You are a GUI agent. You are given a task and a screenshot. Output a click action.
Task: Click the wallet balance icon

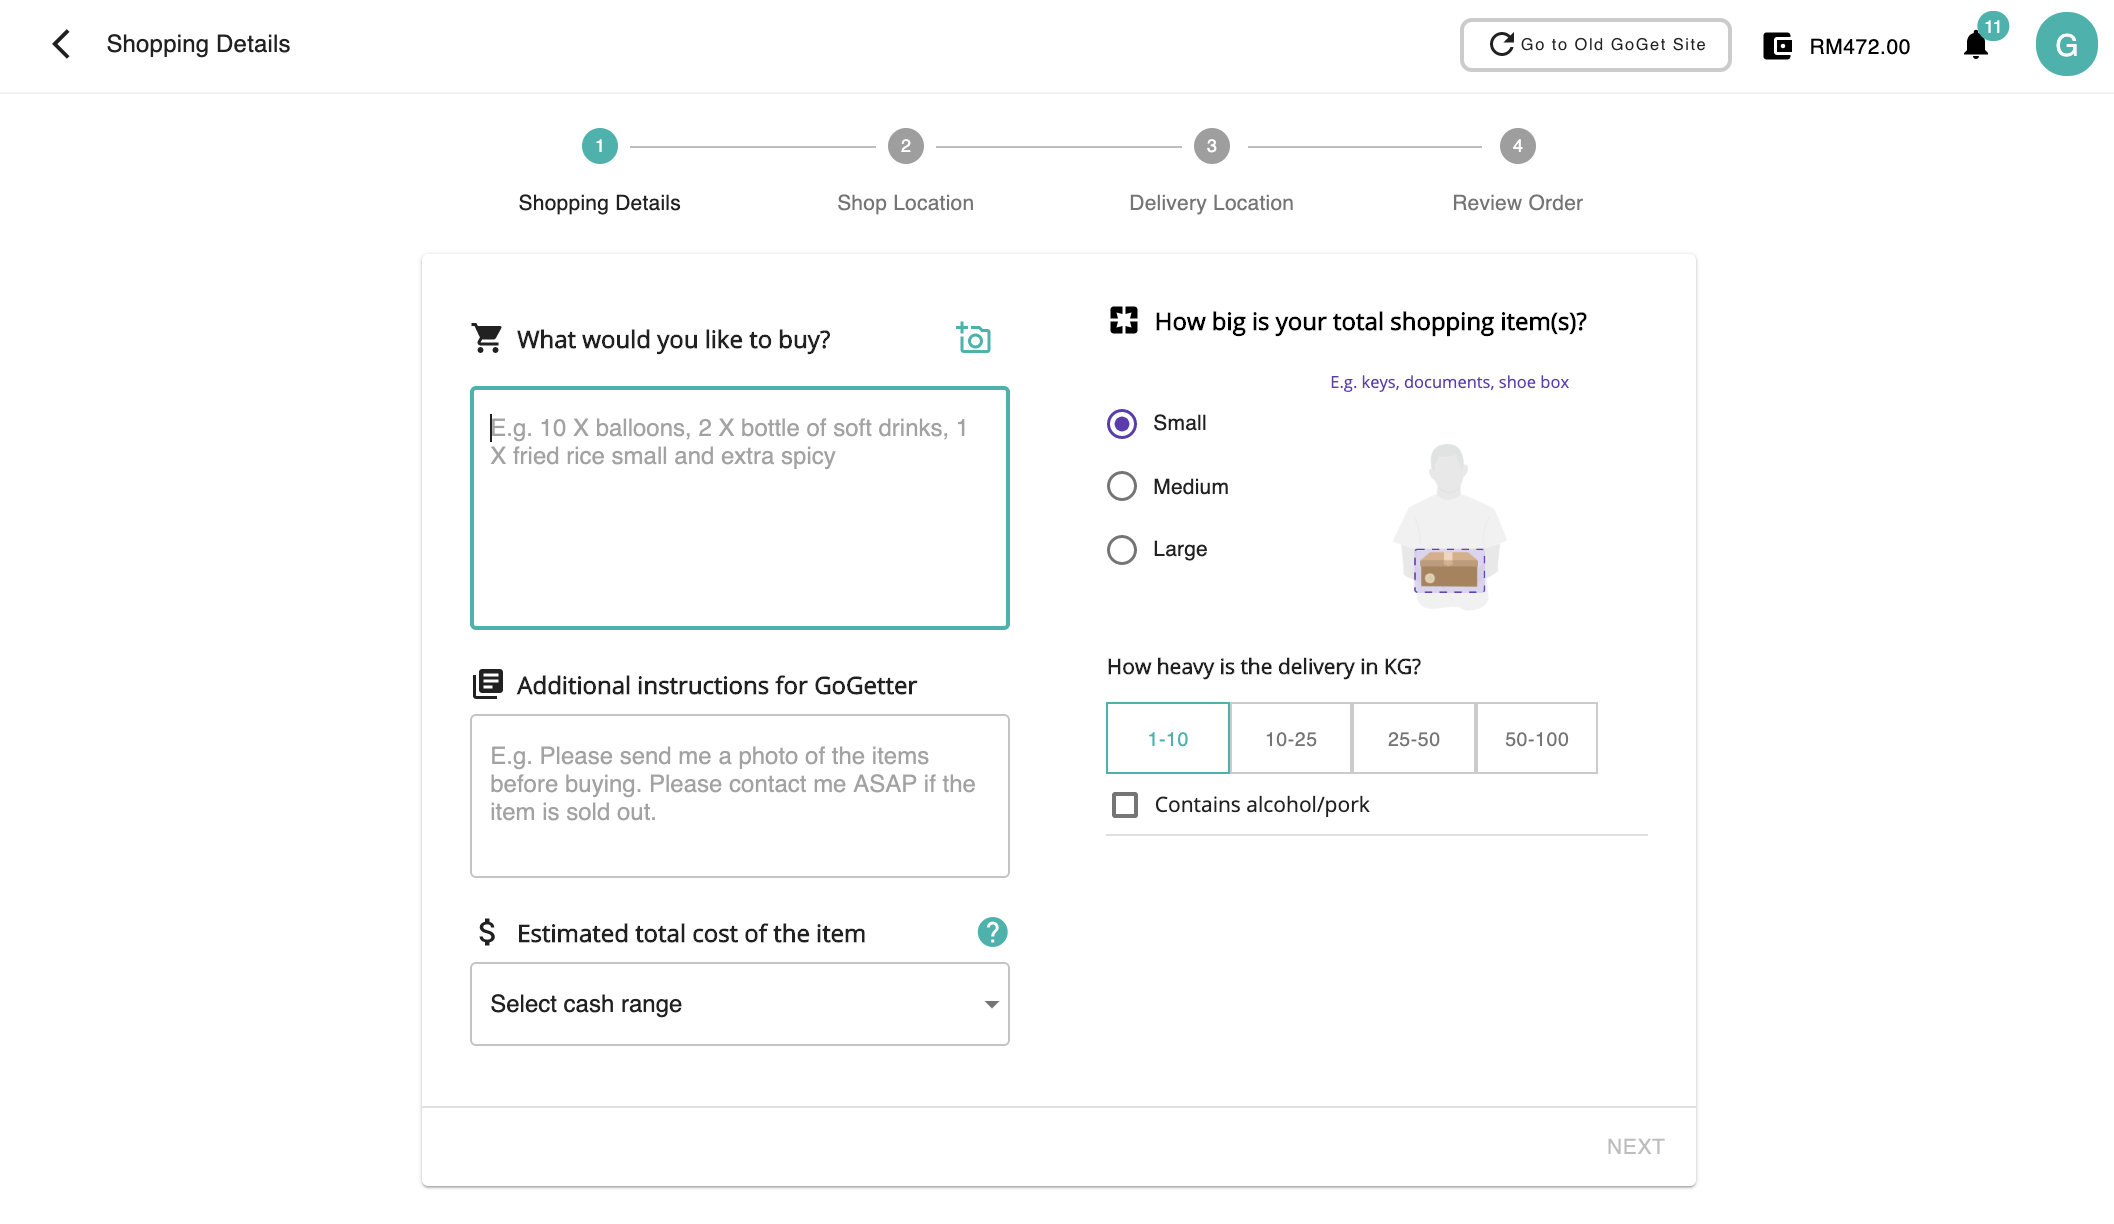1777,46
